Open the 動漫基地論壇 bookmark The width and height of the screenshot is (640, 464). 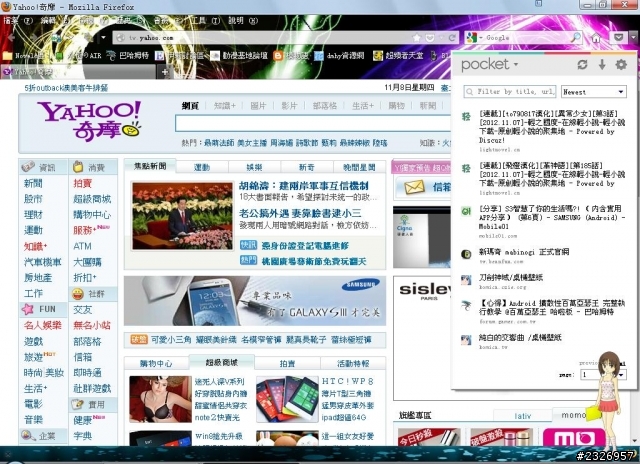(x=239, y=56)
